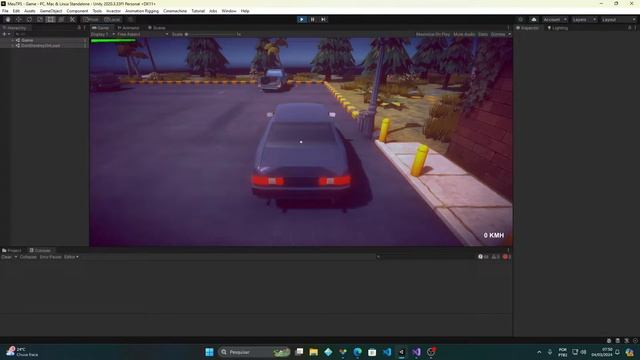The width and height of the screenshot is (640, 360).
Task: Click the Play button
Action: [x=302, y=20]
